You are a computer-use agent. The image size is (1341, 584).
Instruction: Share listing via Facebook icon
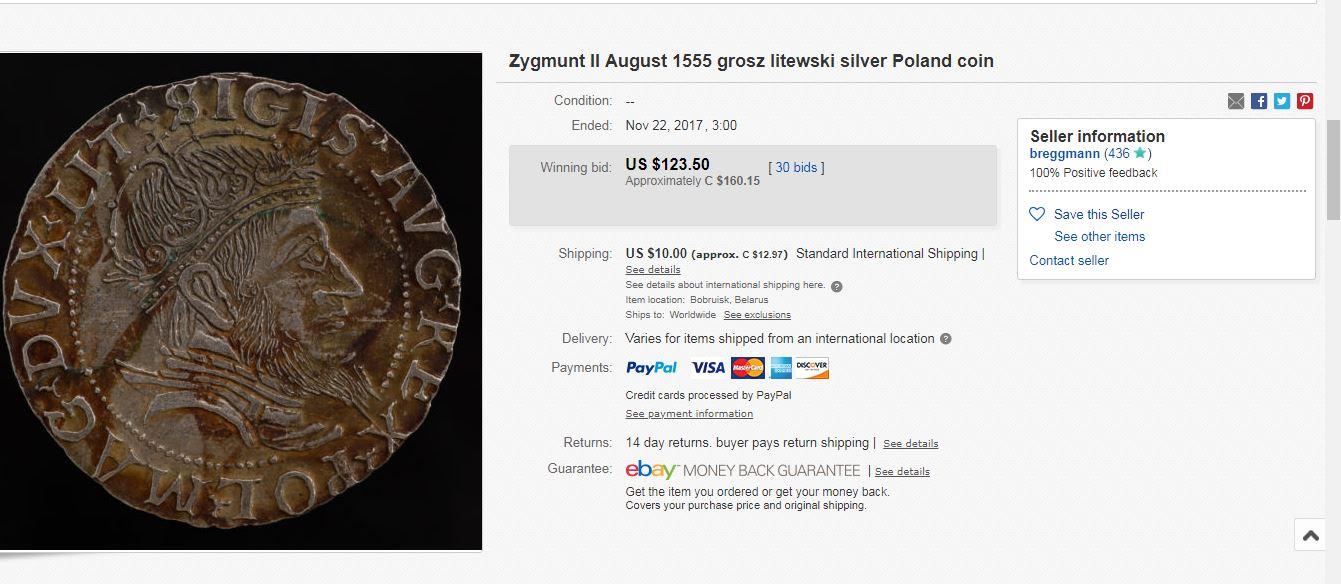click(1259, 101)
